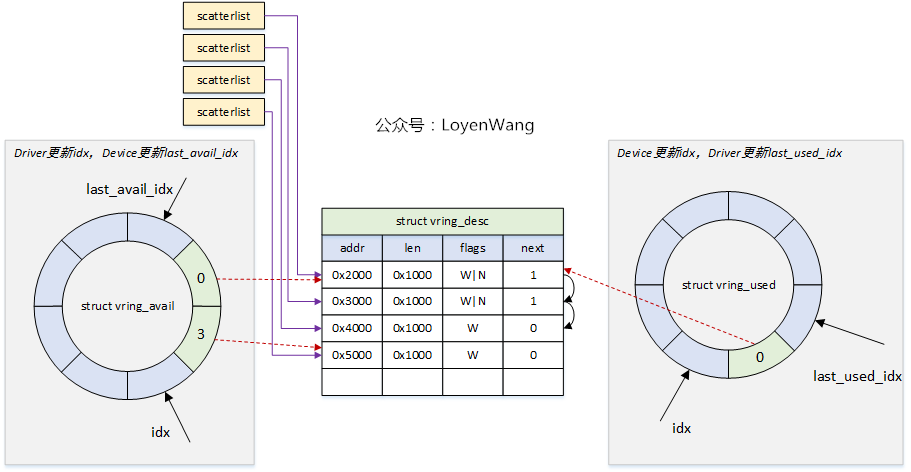Select the second scatterlist box from top
The image size is (911, 472).
tap(224, 47)
